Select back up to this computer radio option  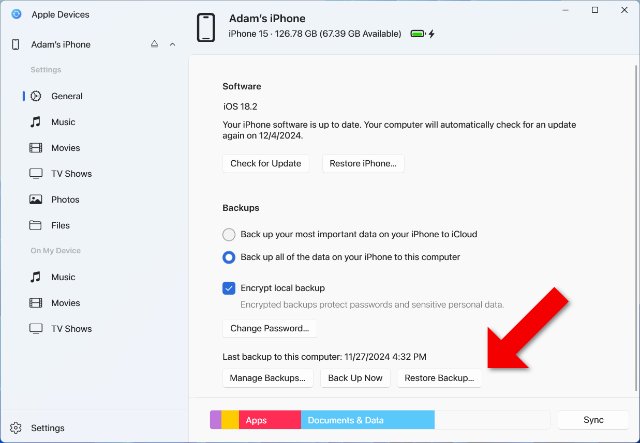[229, 257]
